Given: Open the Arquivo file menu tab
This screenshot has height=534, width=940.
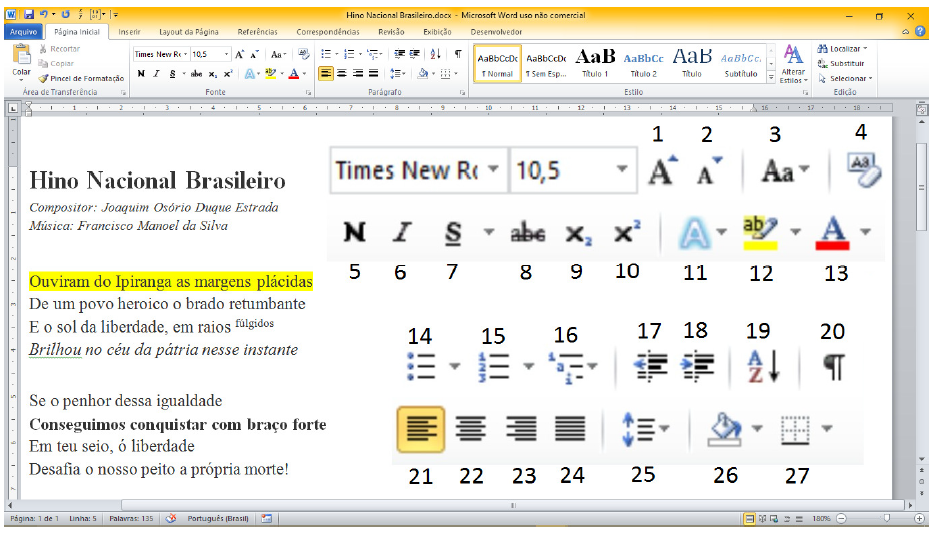Looking at the screenshot, I should coord(23,32).
